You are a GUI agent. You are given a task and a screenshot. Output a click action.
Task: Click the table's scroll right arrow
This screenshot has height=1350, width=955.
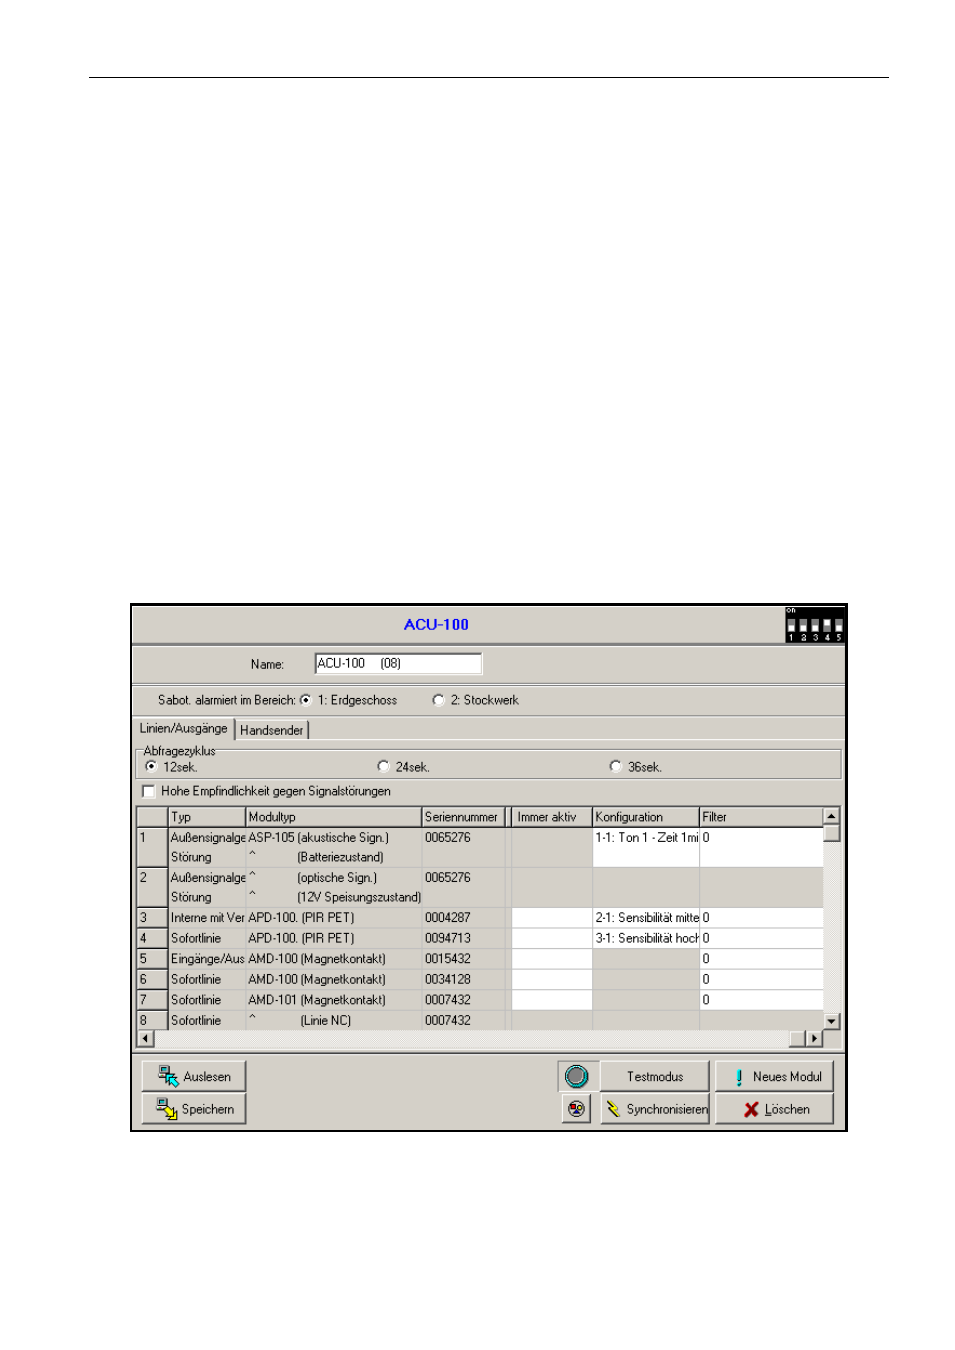point(815,1038)
